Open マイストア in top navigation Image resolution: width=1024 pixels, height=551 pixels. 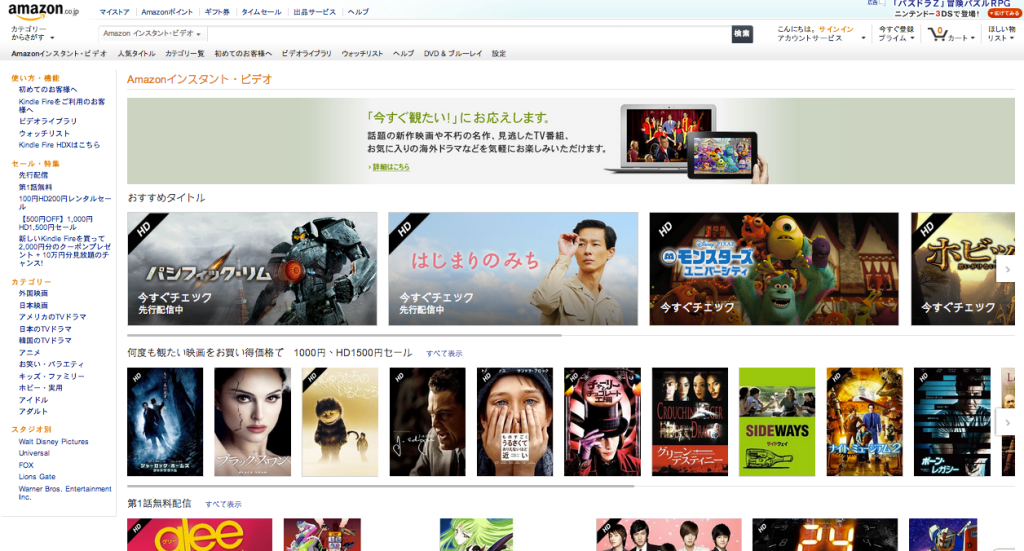point(114,12)
